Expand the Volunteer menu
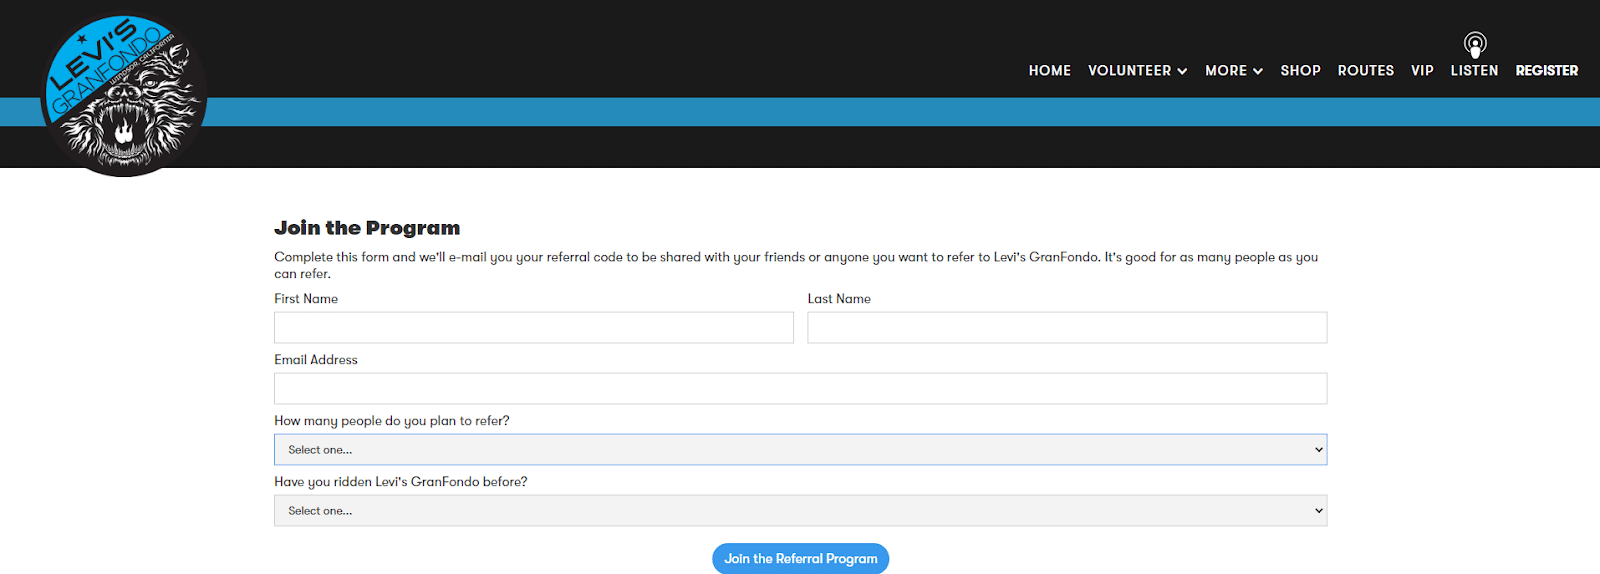Viewport: 1600px width, 574px height. pyautogui.click(x=1138, y=71)
